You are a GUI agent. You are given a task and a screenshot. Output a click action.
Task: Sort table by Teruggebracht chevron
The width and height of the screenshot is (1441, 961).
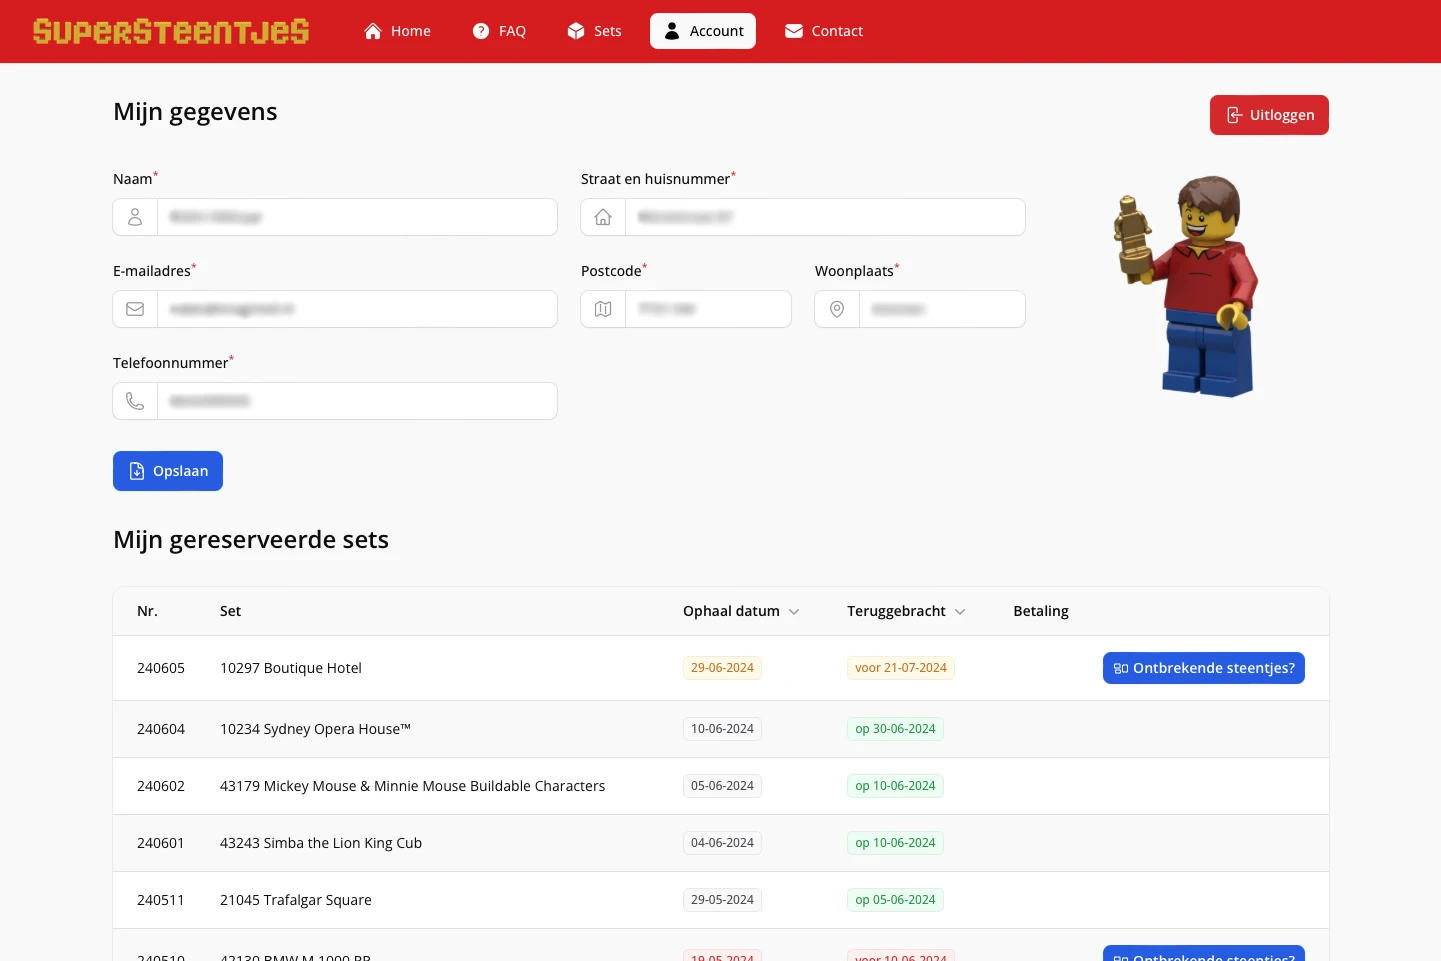tap(960, 612)
